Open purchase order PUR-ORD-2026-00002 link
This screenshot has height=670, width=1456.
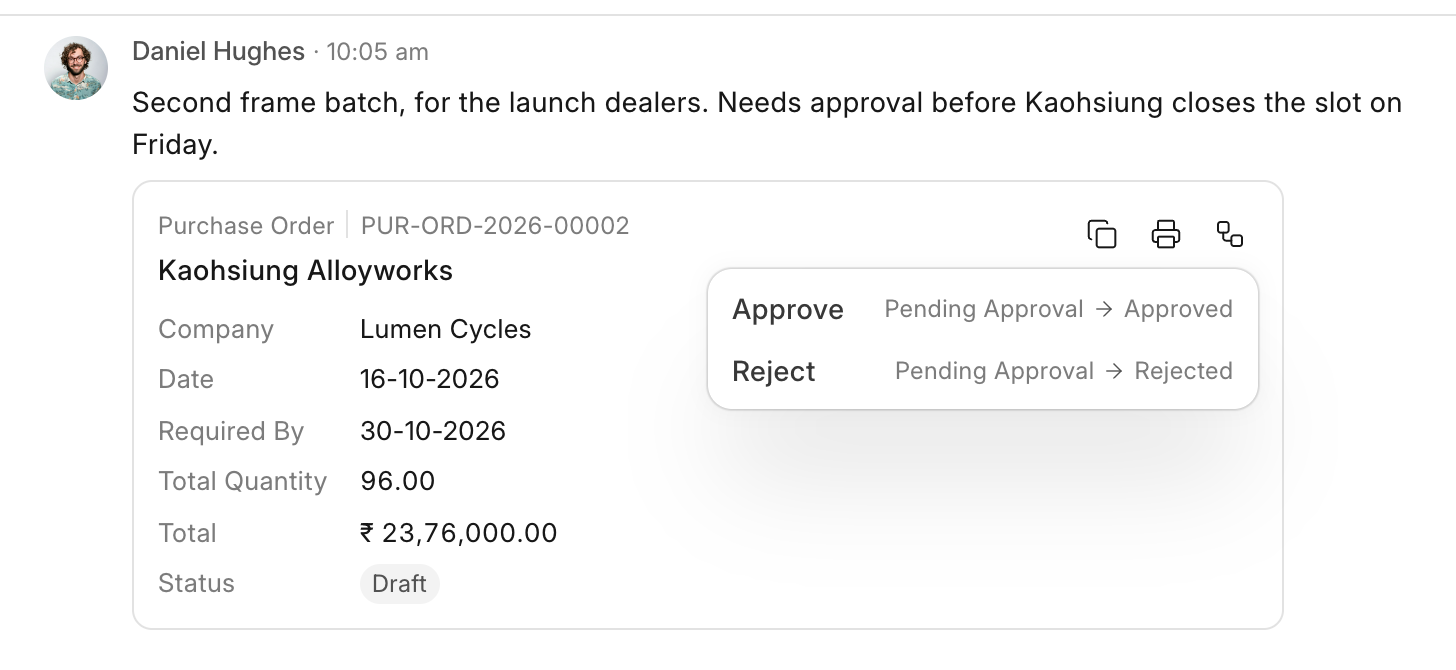pos(495,226)
